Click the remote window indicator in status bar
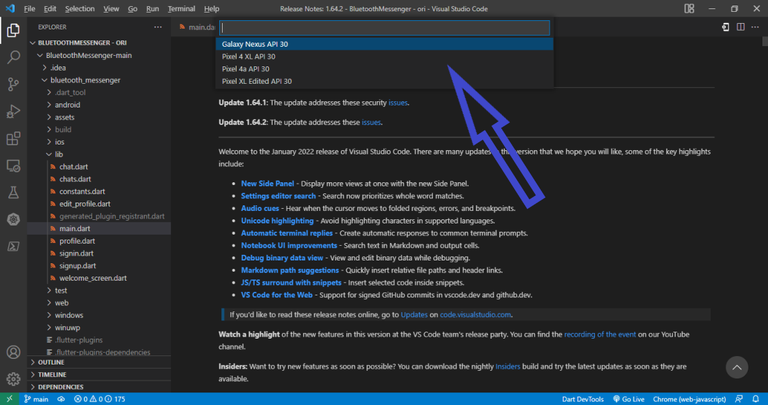Viewport: 768px width, 405px height. click(x=9, y=399)
